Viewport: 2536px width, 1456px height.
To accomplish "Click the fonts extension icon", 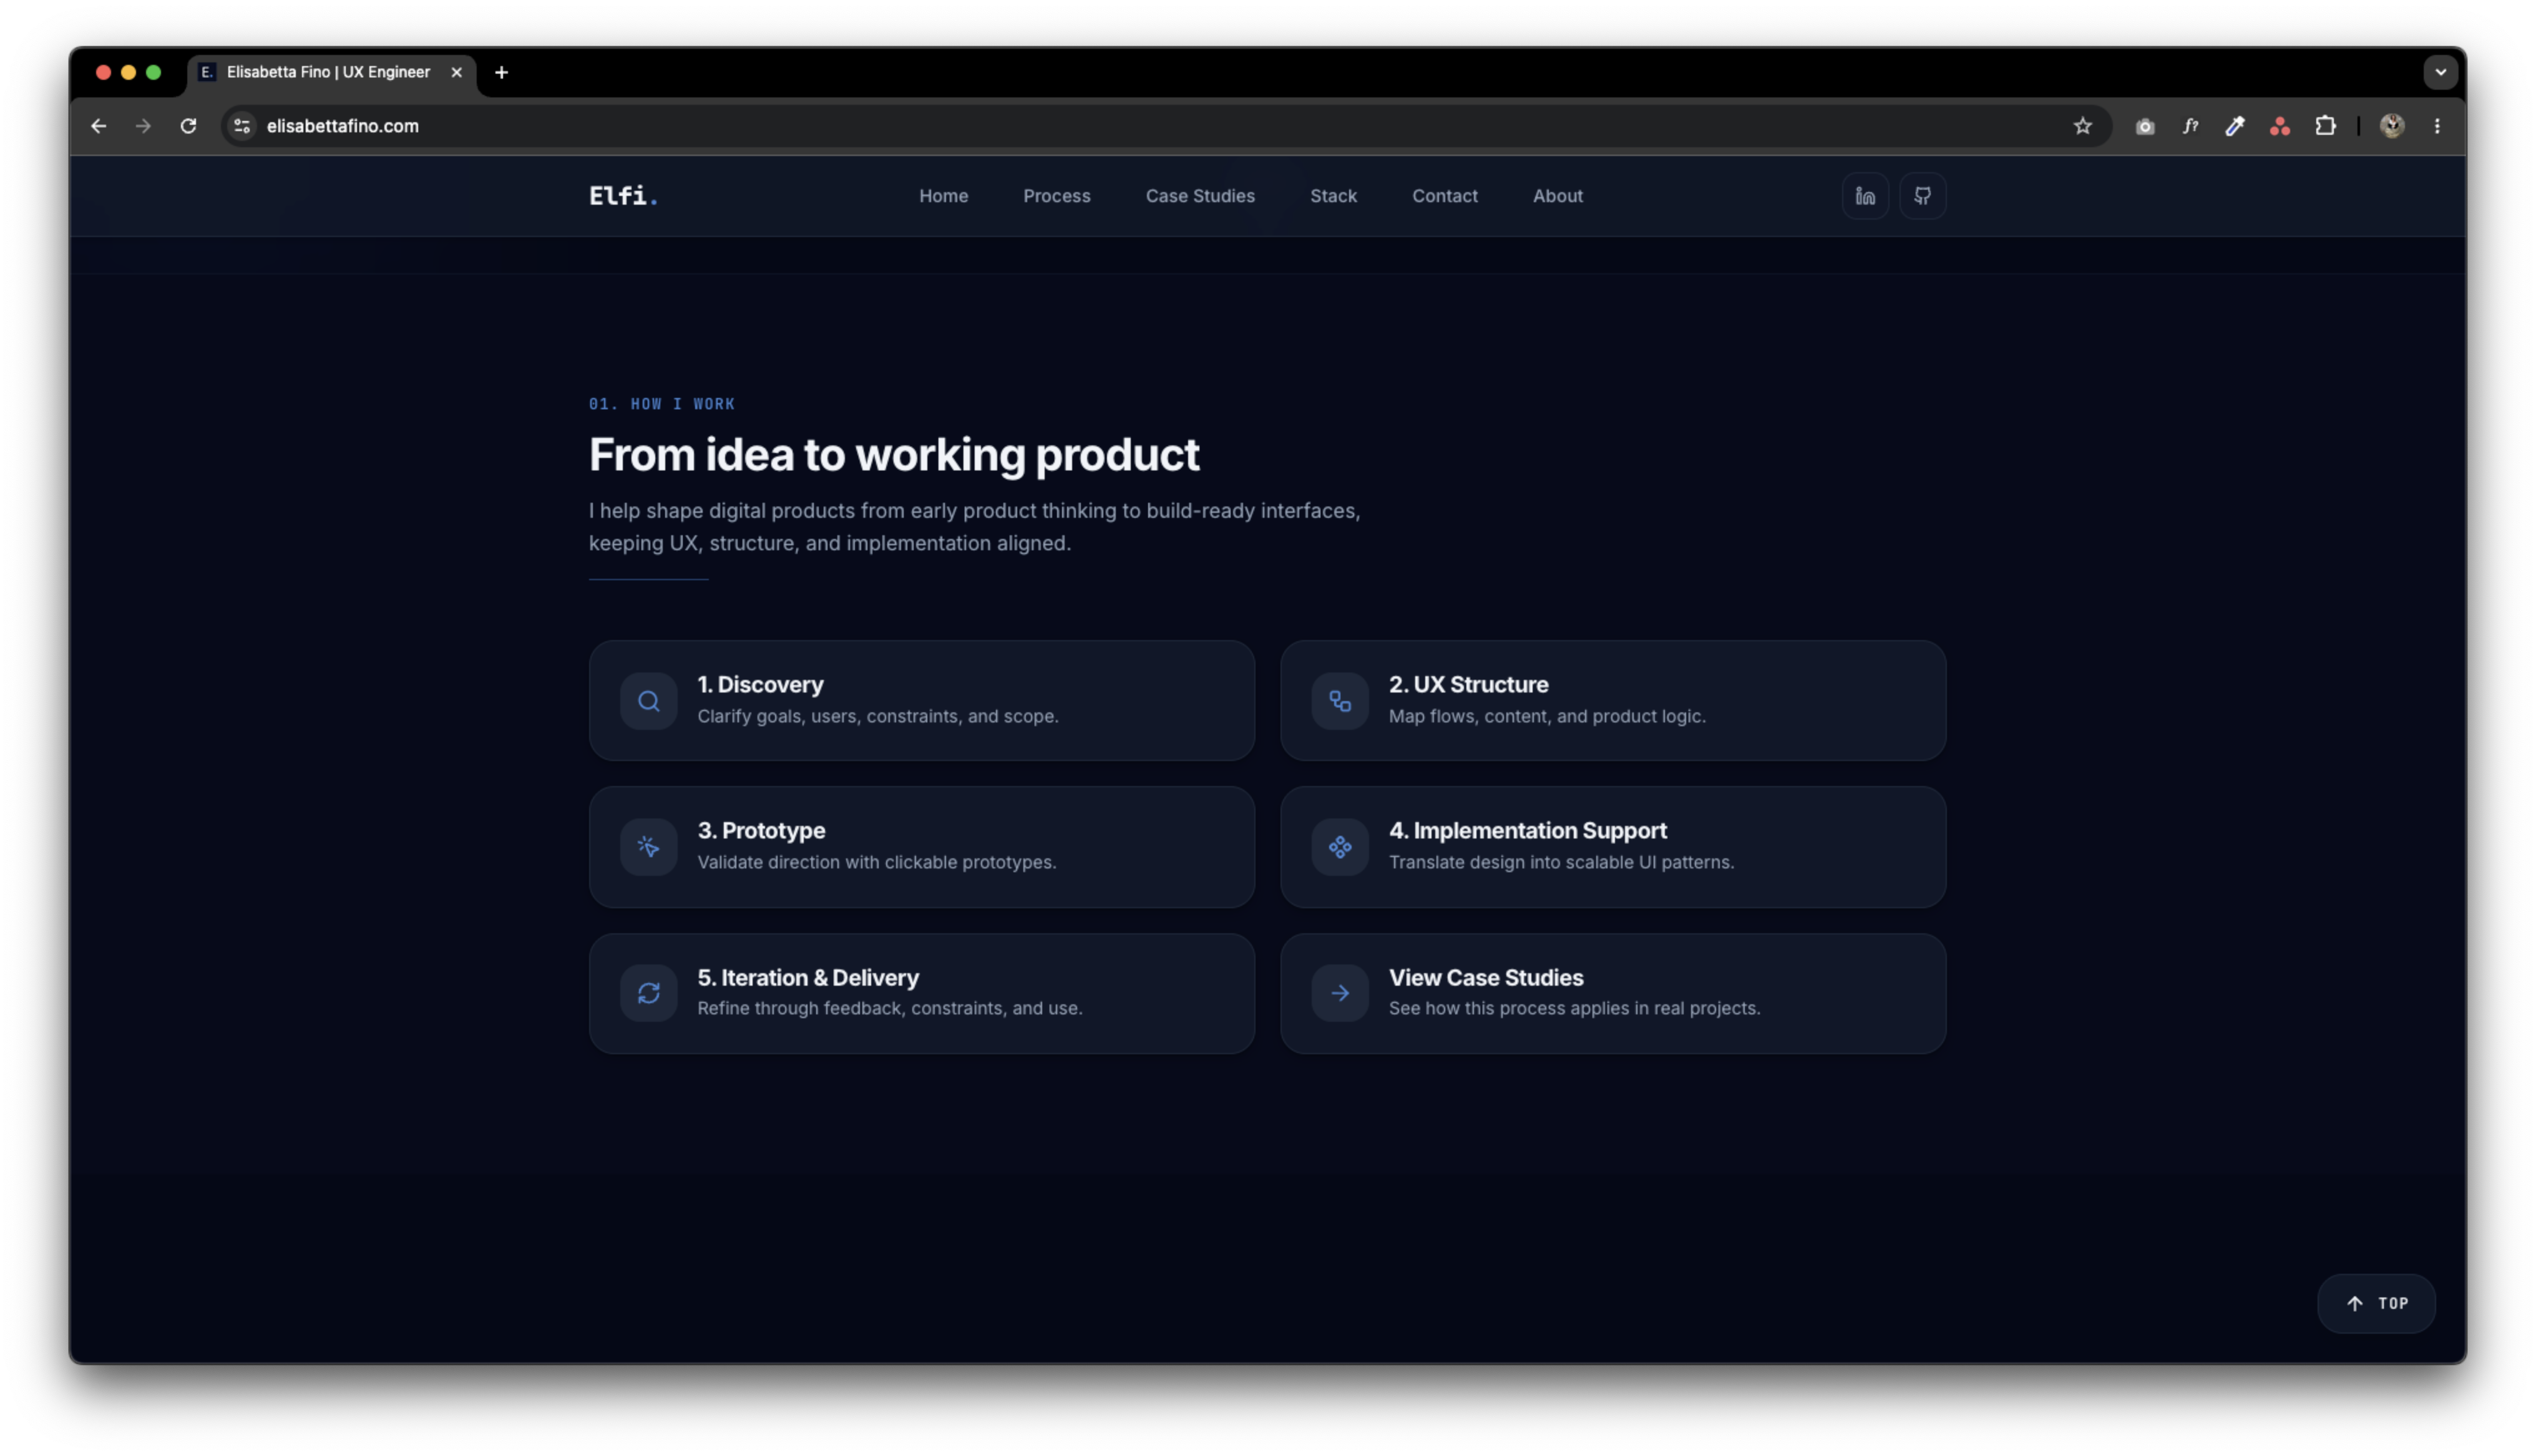I will click(2190, 126).
